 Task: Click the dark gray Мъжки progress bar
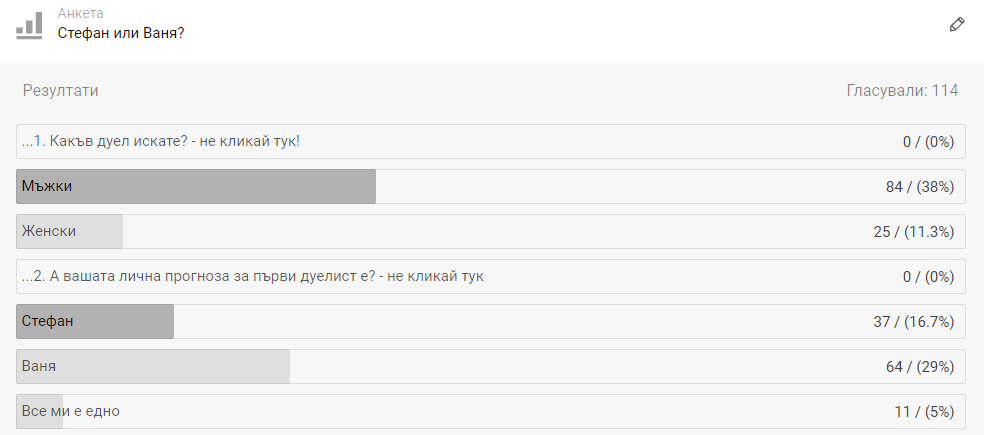(196, 186)
